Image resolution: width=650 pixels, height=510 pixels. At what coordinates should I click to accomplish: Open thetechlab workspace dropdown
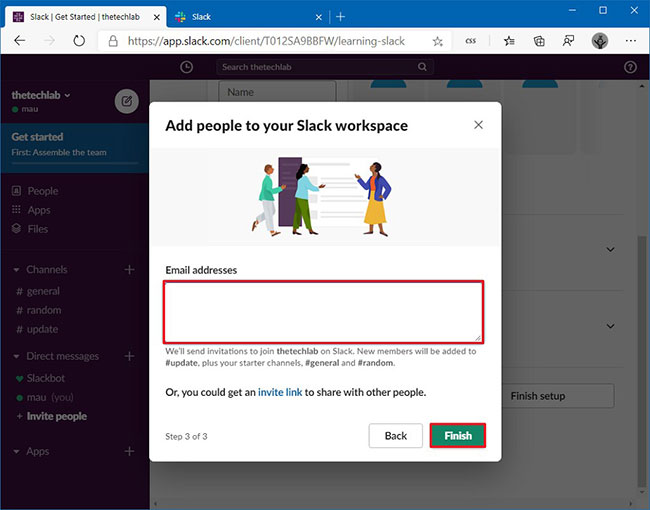click(41, 95)
